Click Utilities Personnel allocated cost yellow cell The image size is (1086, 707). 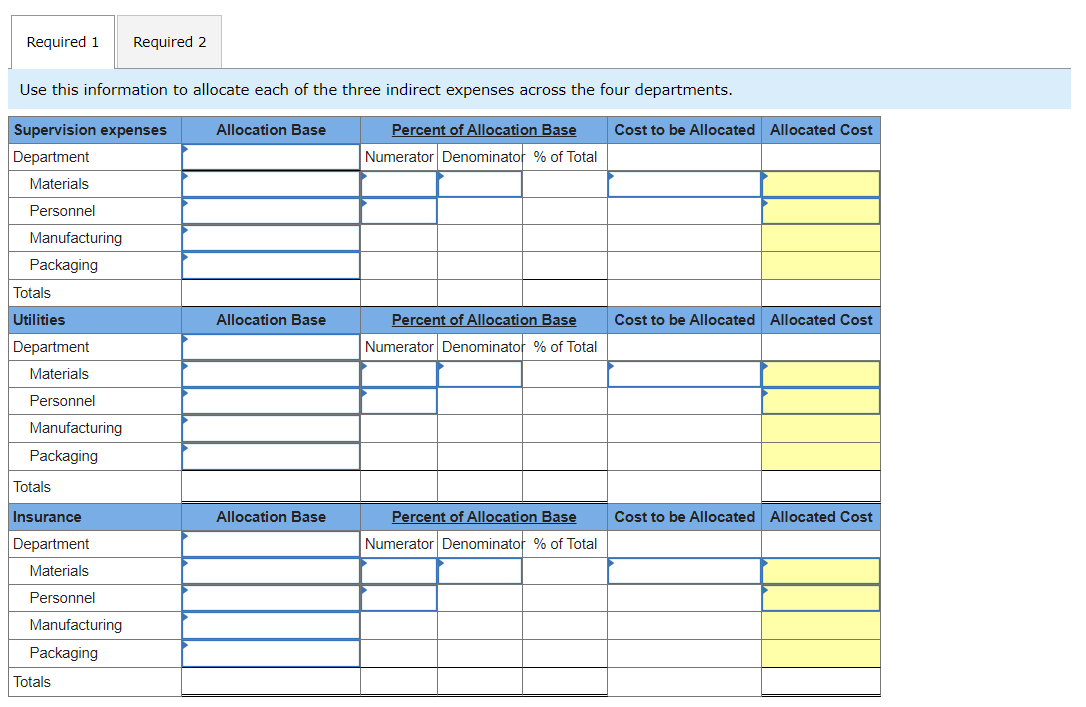click(821, 401)
